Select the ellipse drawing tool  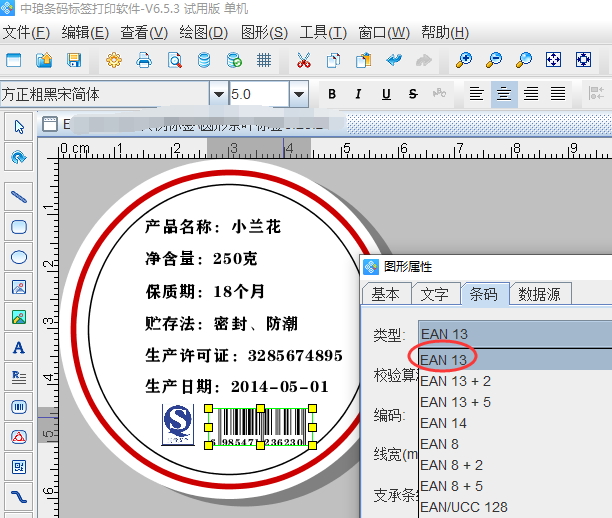coord(19,257)
